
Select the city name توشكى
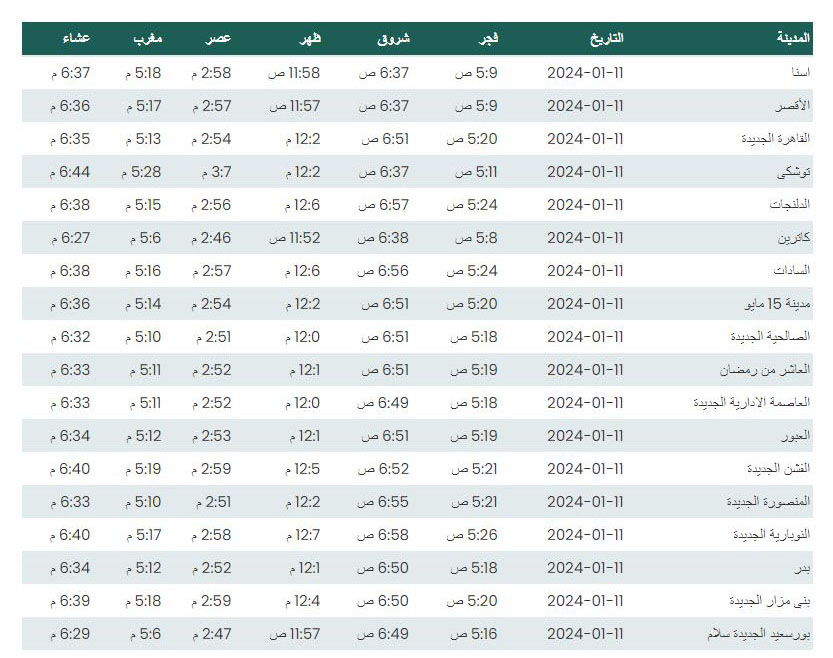point(794,172)
